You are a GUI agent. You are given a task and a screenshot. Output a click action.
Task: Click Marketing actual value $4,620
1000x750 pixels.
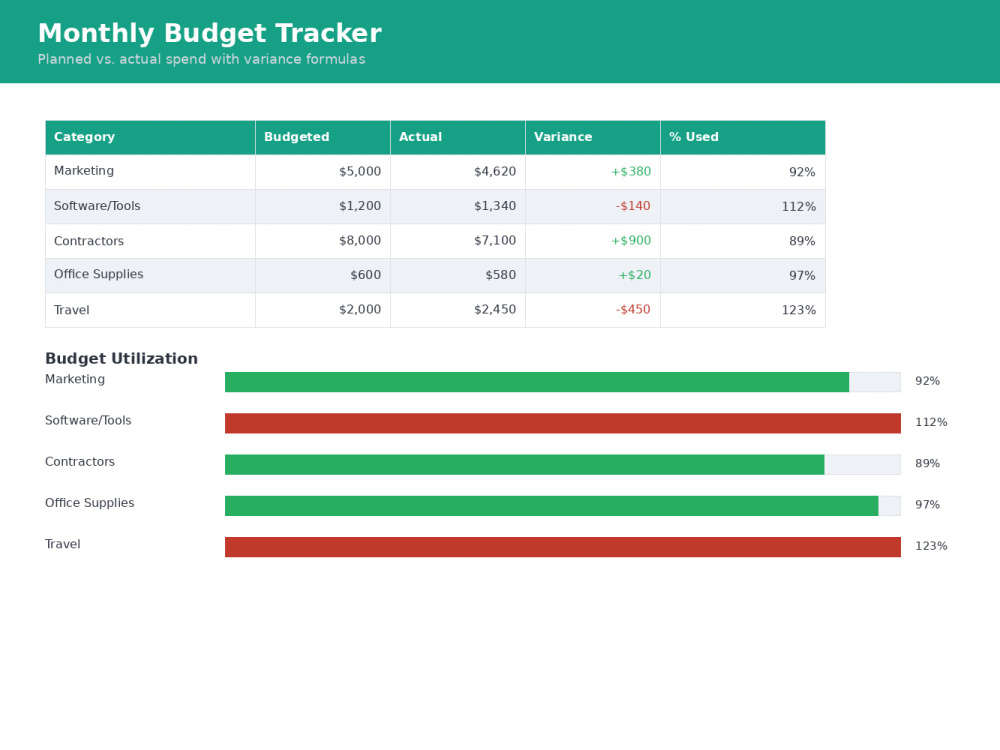(458, 172)
